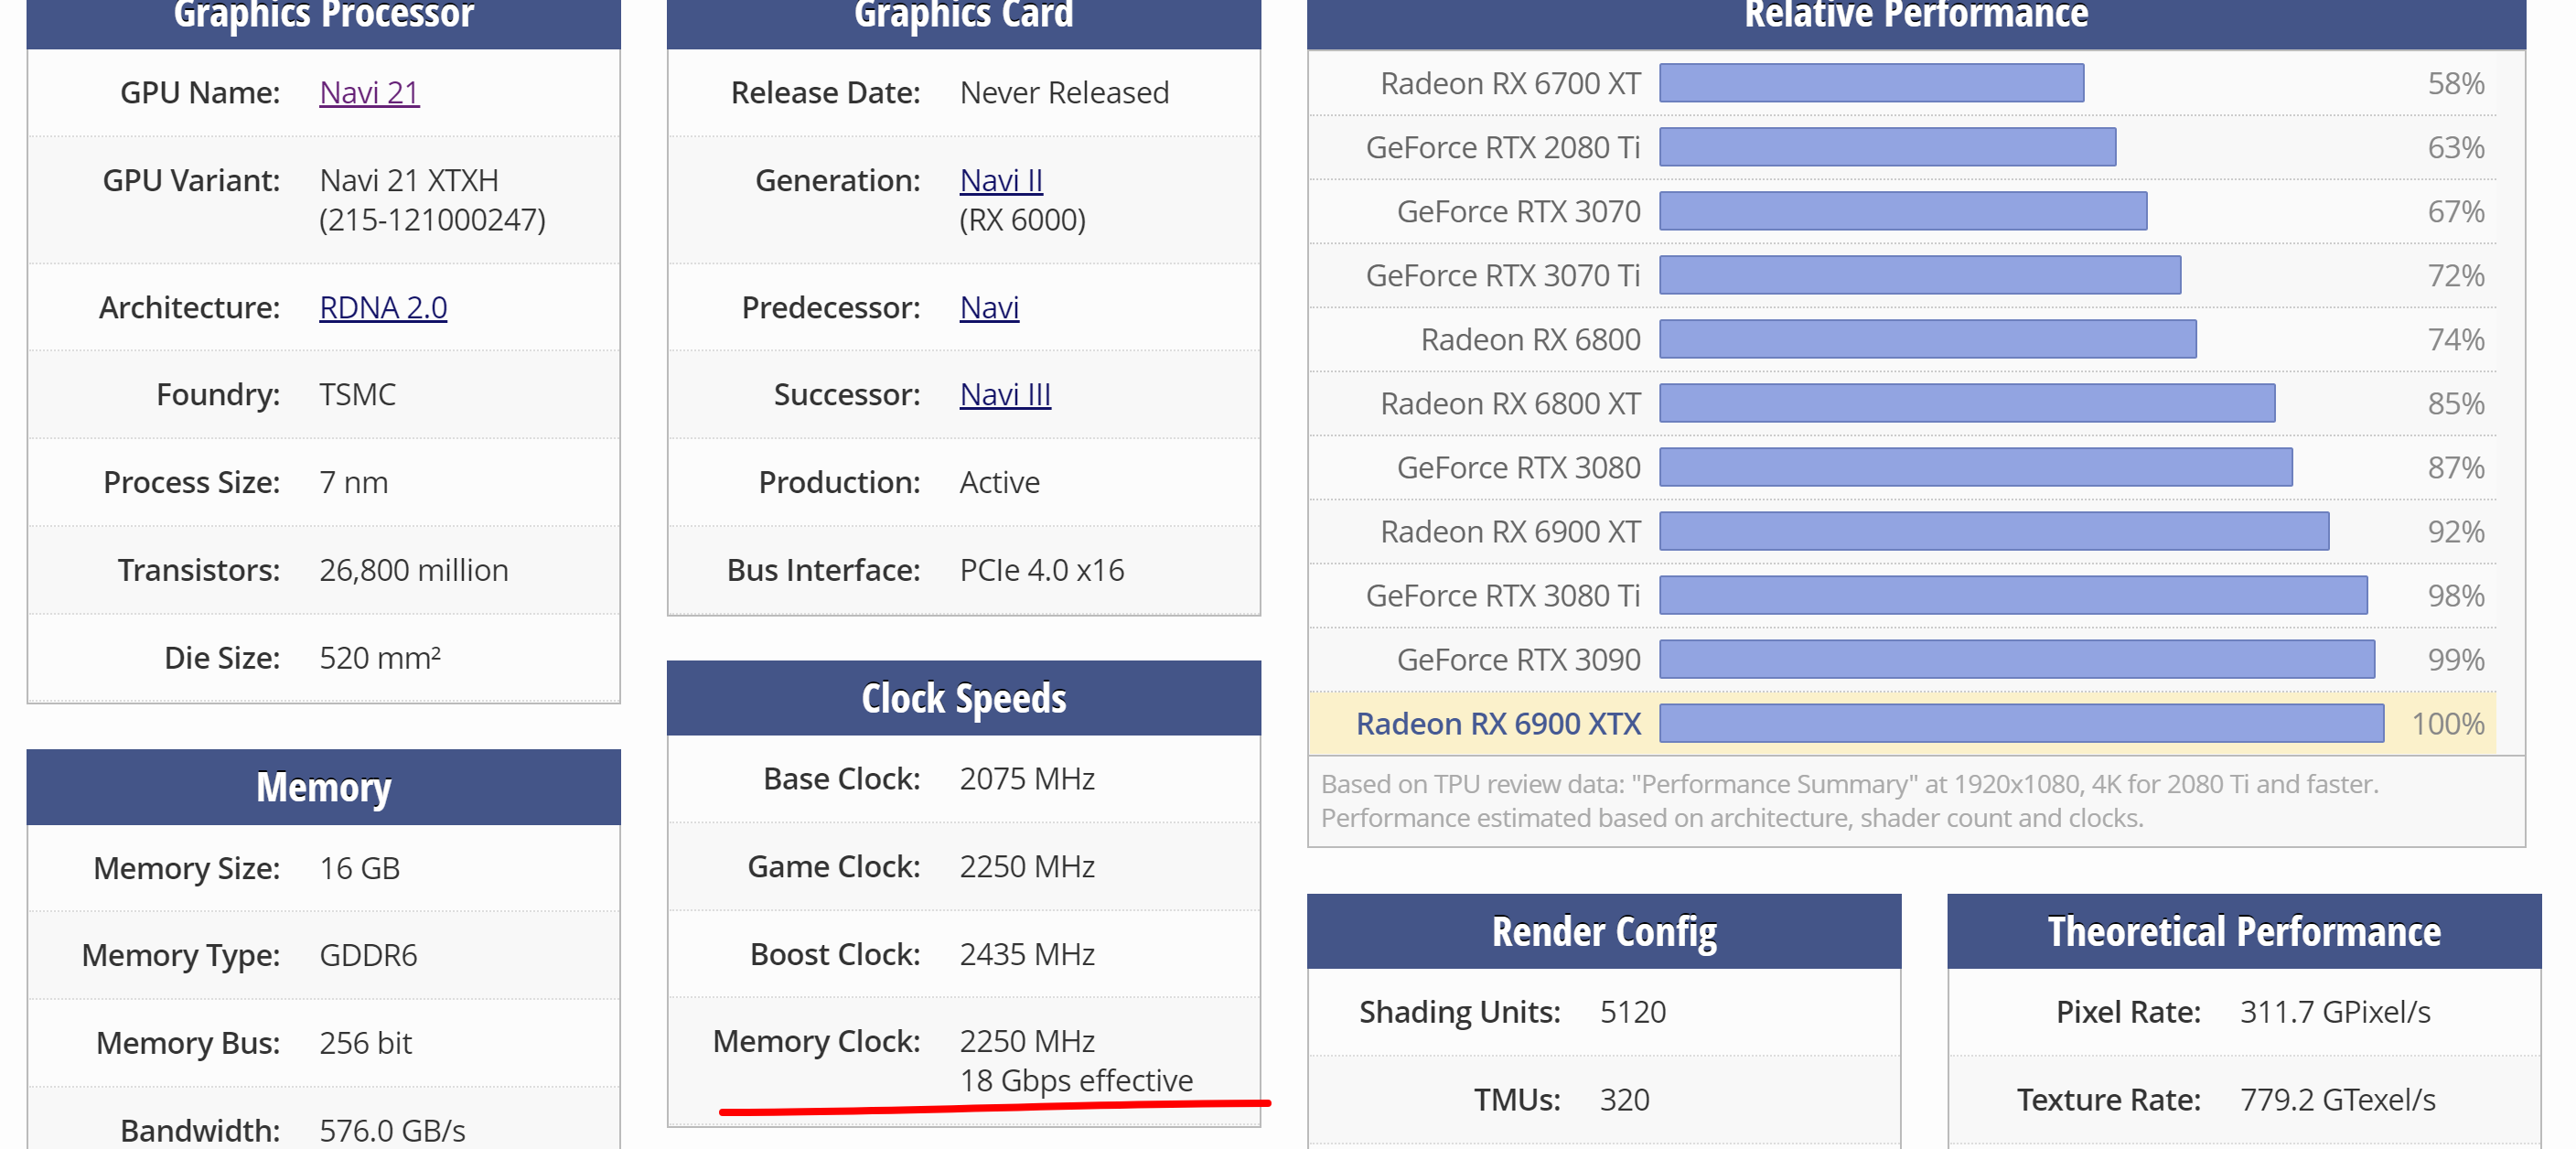
Task: Open the Navi 21 GPU name link
Action: pos(369,93)
